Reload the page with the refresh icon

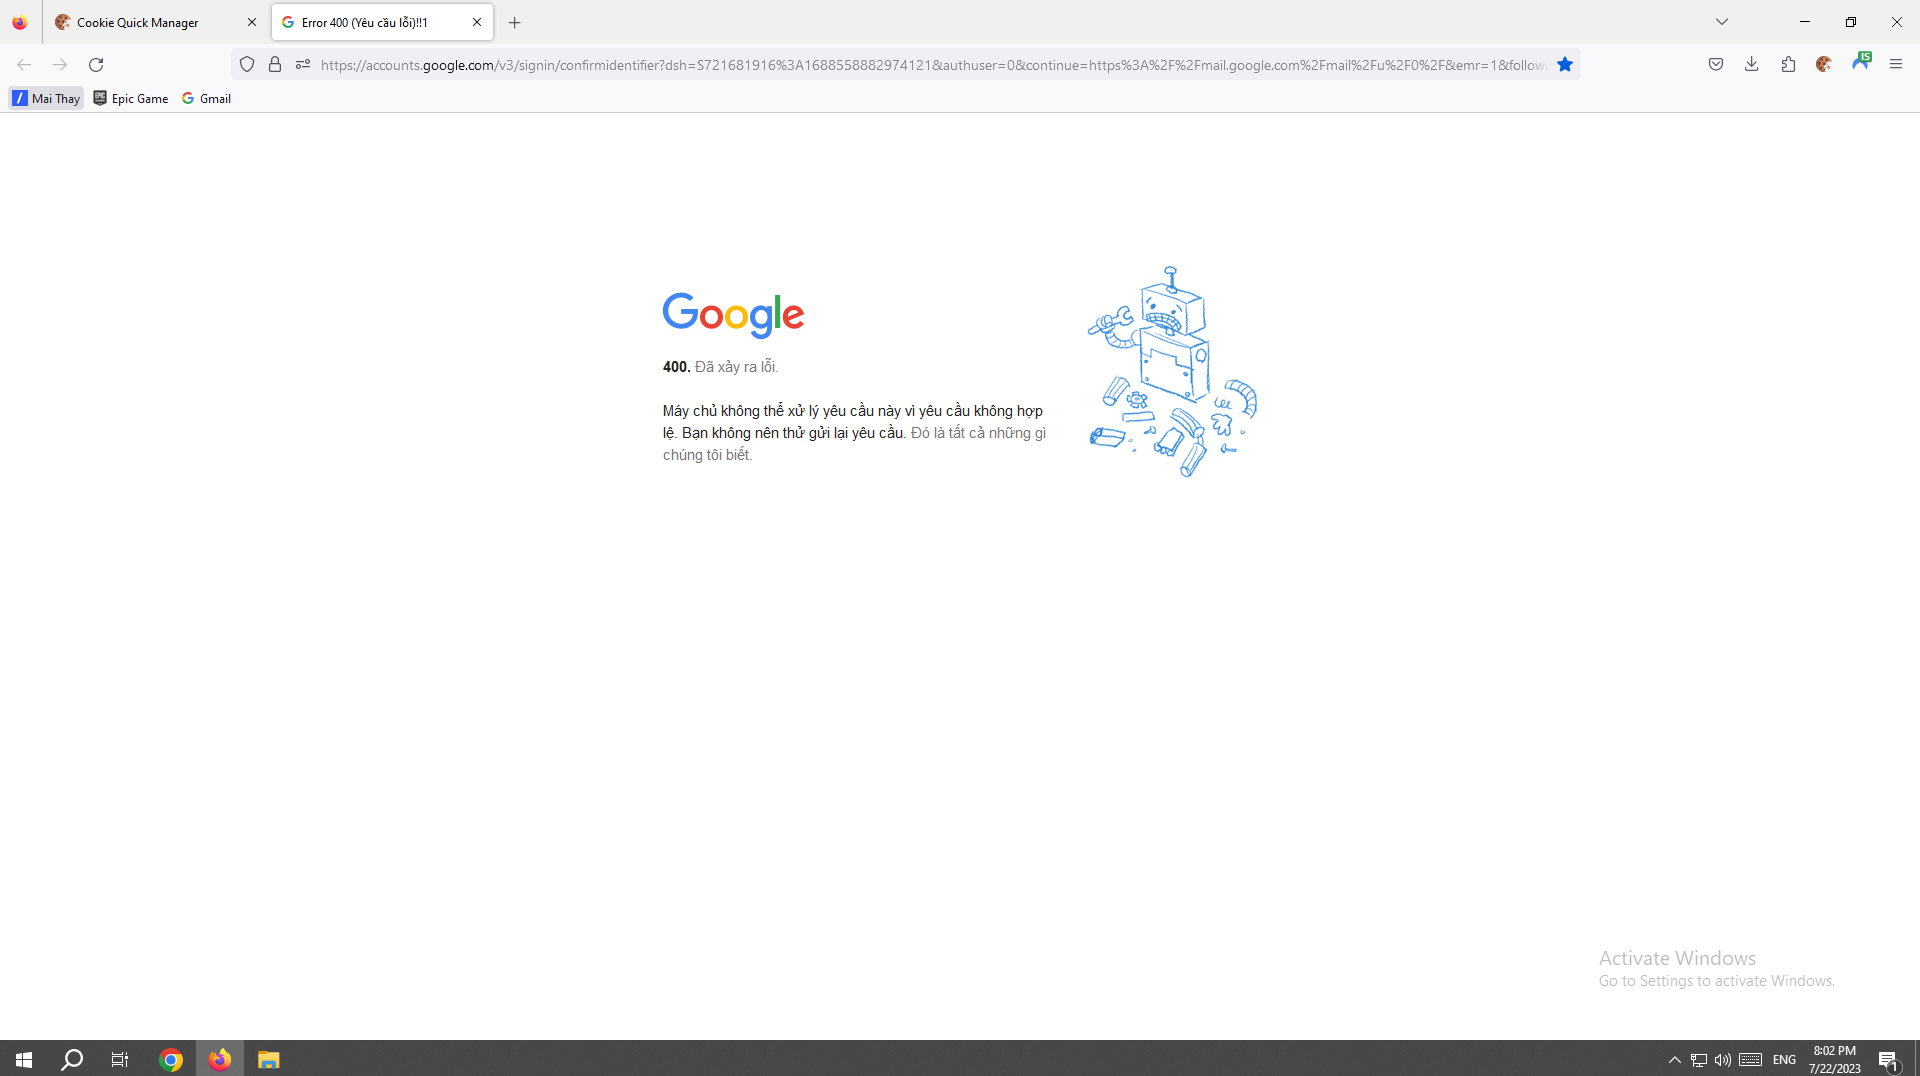(x=96, y=65)
